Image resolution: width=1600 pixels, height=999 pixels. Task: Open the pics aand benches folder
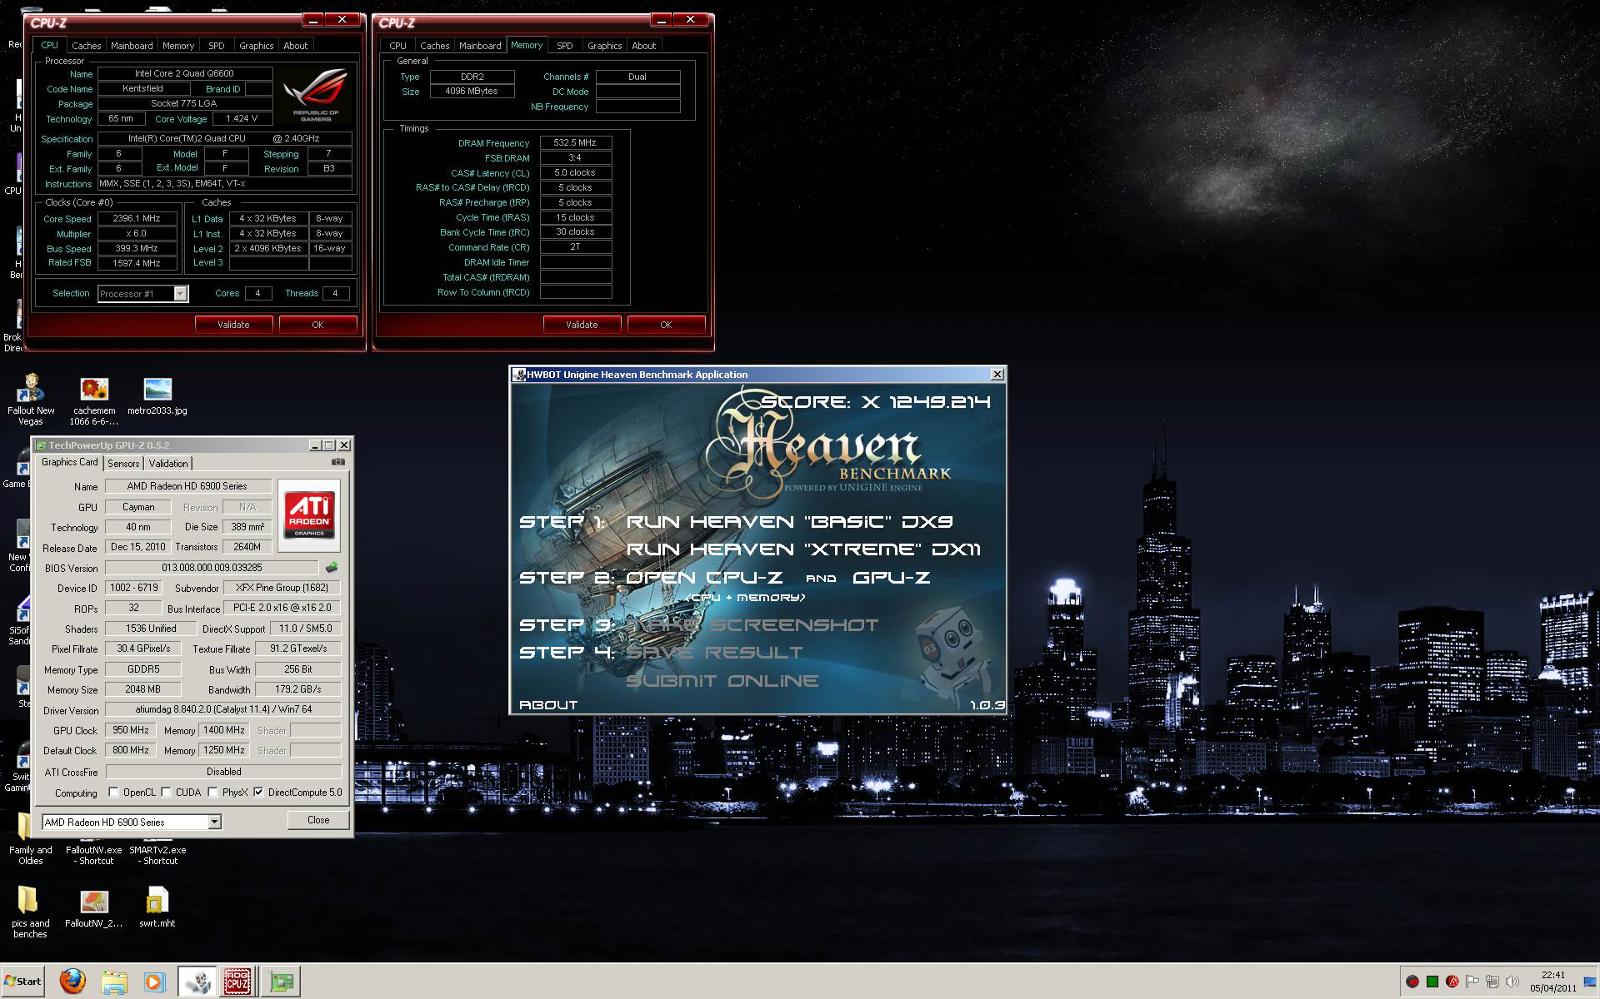[x=30, y=912]
